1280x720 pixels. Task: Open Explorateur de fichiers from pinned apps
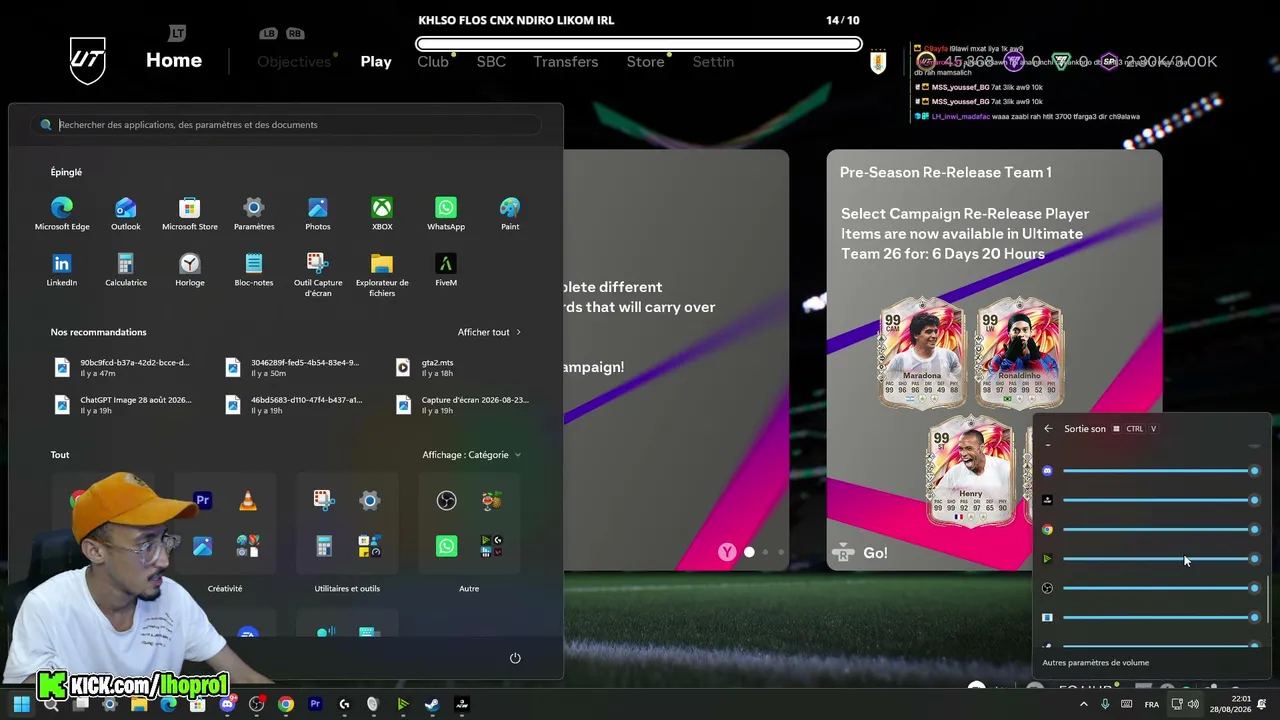click(x=382, y=274)
